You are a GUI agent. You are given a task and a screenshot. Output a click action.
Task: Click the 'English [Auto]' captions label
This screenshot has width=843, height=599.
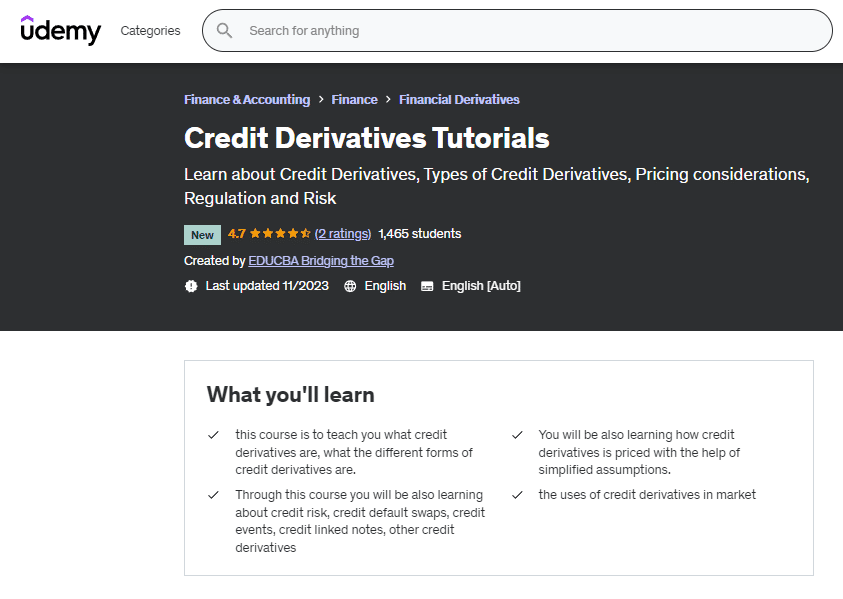click(481, 286)
